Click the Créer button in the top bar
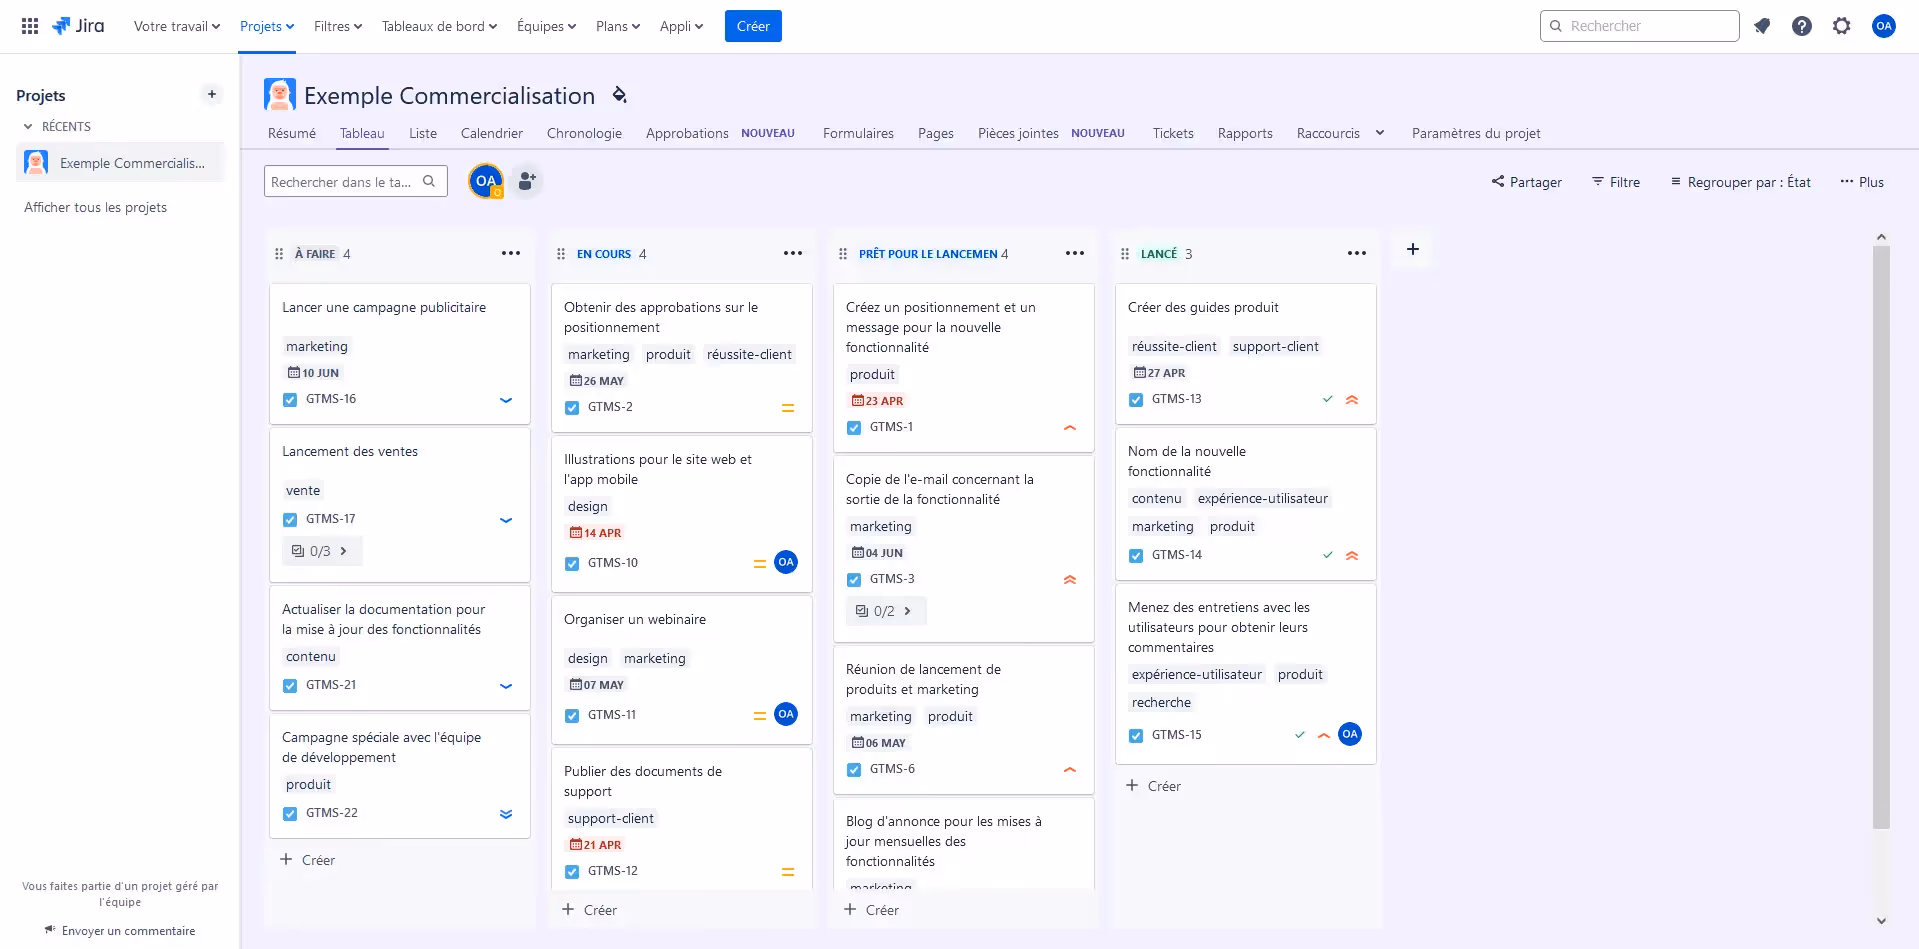The width and height of the screenshot is (1919, 949). coord(752,26)
